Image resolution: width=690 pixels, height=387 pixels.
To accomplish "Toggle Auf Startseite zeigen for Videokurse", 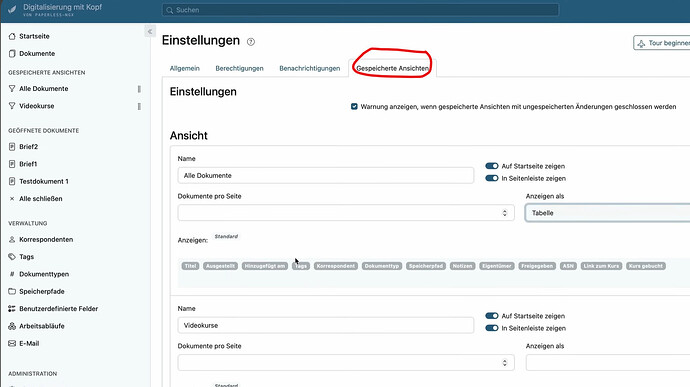I will pyautogui.click(x=492, y=316).
